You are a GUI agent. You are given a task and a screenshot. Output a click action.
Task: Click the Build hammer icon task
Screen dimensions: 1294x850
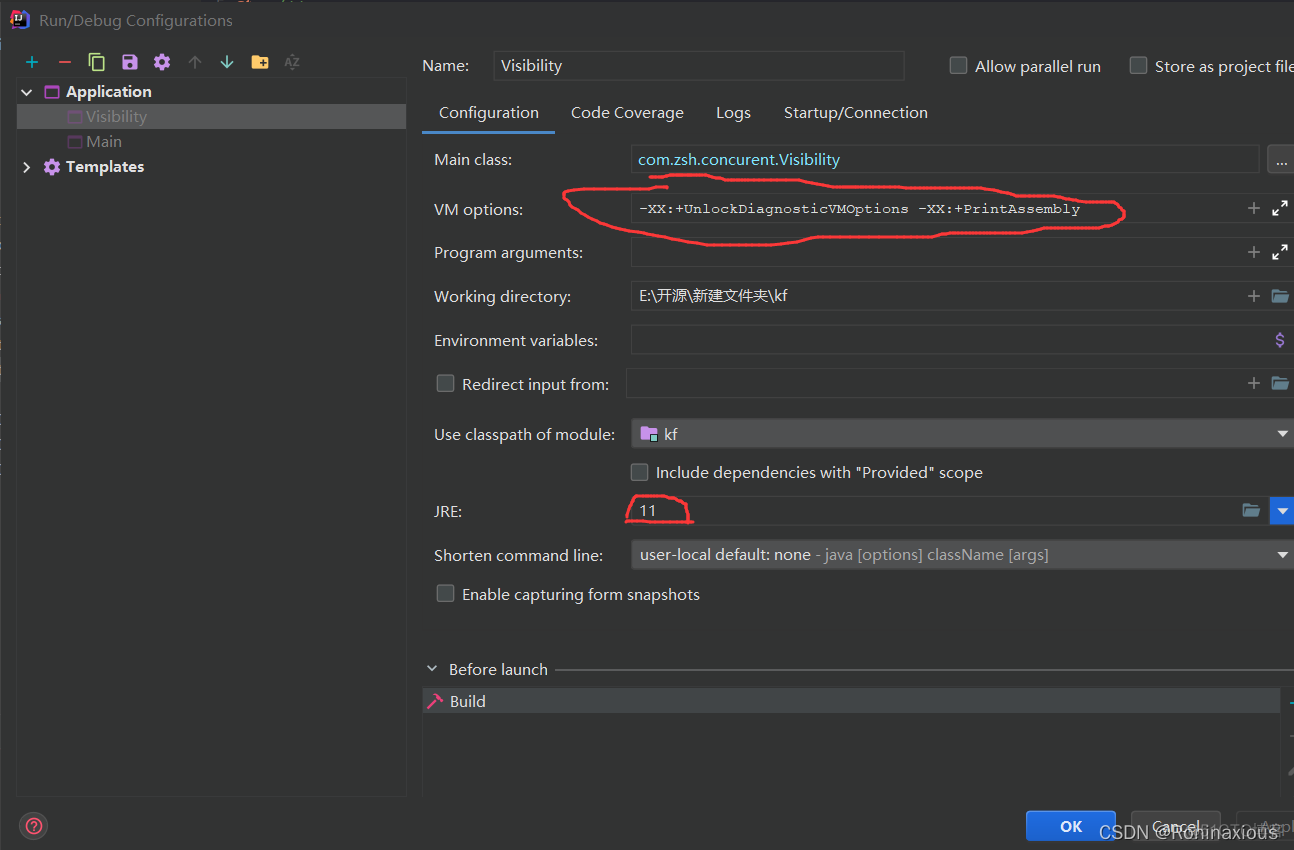[x=435, y=701]
